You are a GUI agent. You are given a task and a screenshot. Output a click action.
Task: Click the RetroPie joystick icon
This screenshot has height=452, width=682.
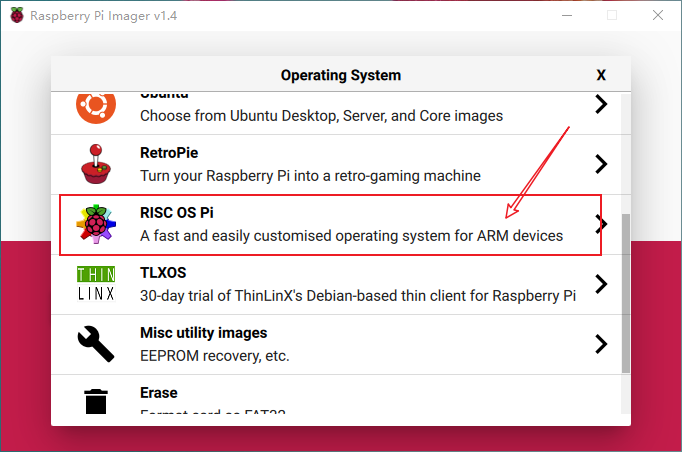pos(96,164)
